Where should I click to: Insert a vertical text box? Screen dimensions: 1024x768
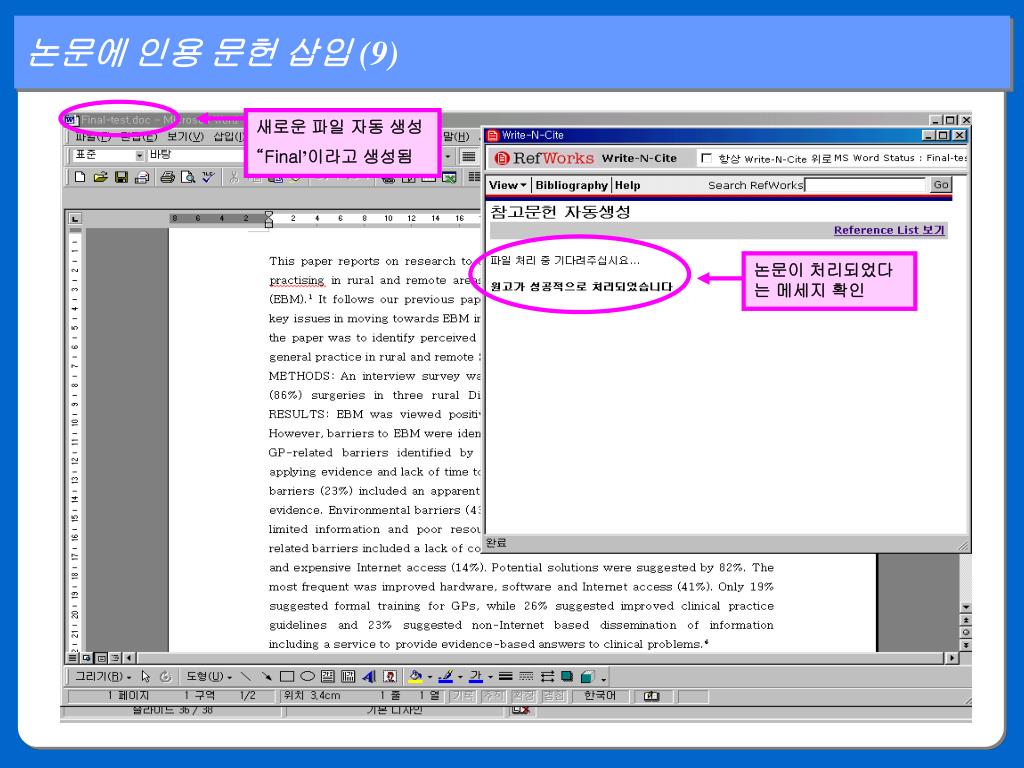point(348,677)
